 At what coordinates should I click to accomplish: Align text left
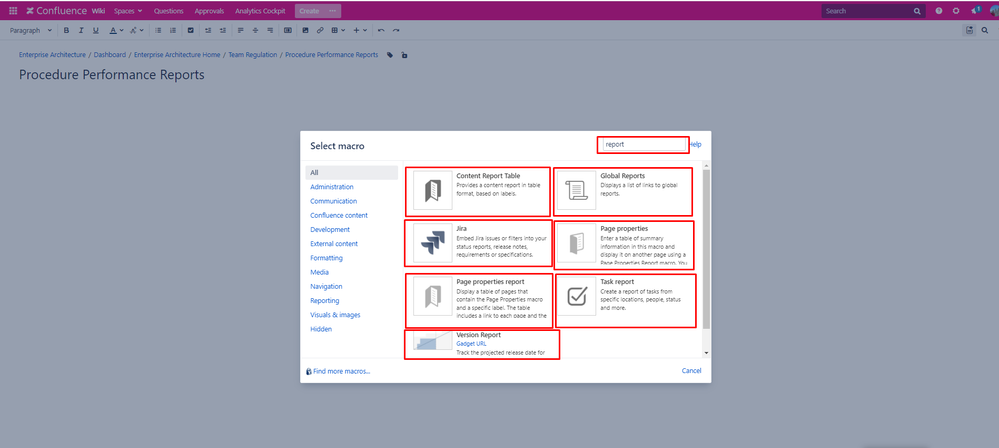[240, 30]
